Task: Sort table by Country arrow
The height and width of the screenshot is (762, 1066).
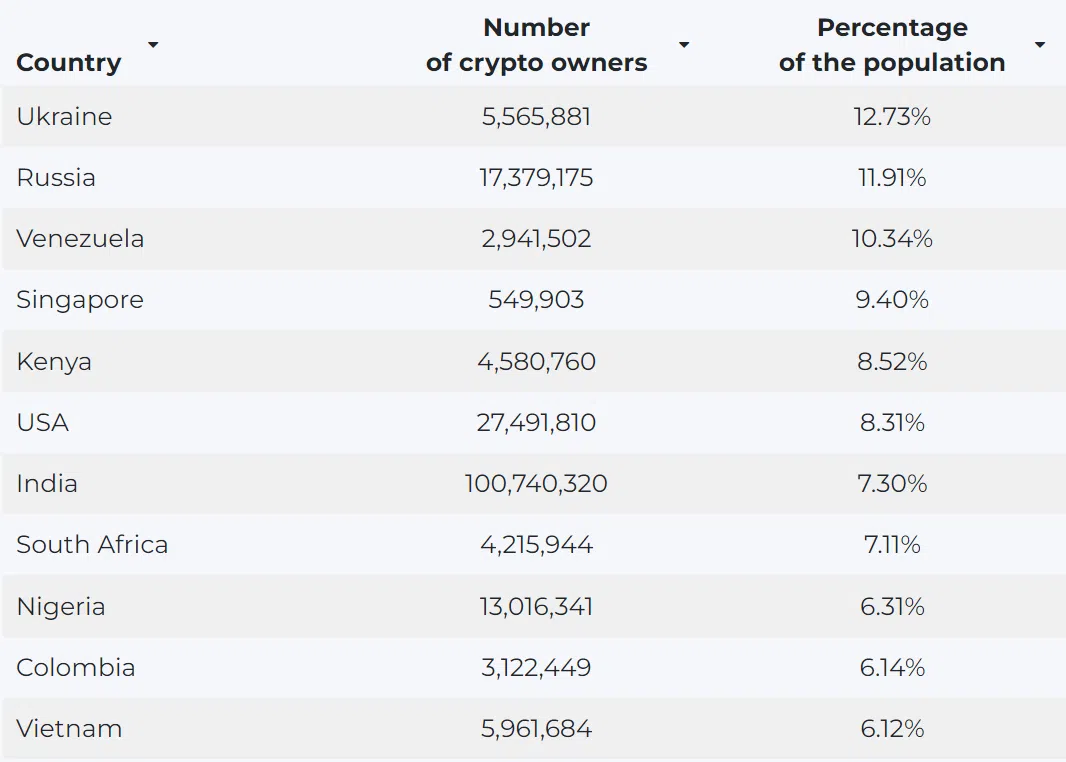Action: coord(153,45)
